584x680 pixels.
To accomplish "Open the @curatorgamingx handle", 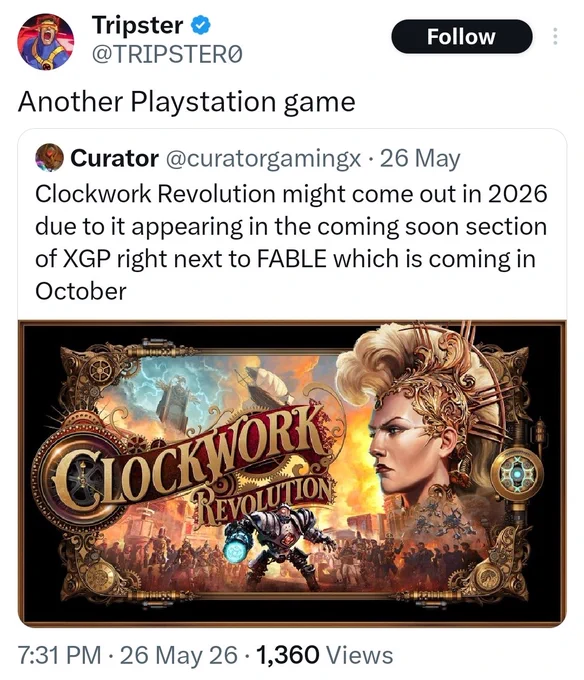I will point(263,159).
